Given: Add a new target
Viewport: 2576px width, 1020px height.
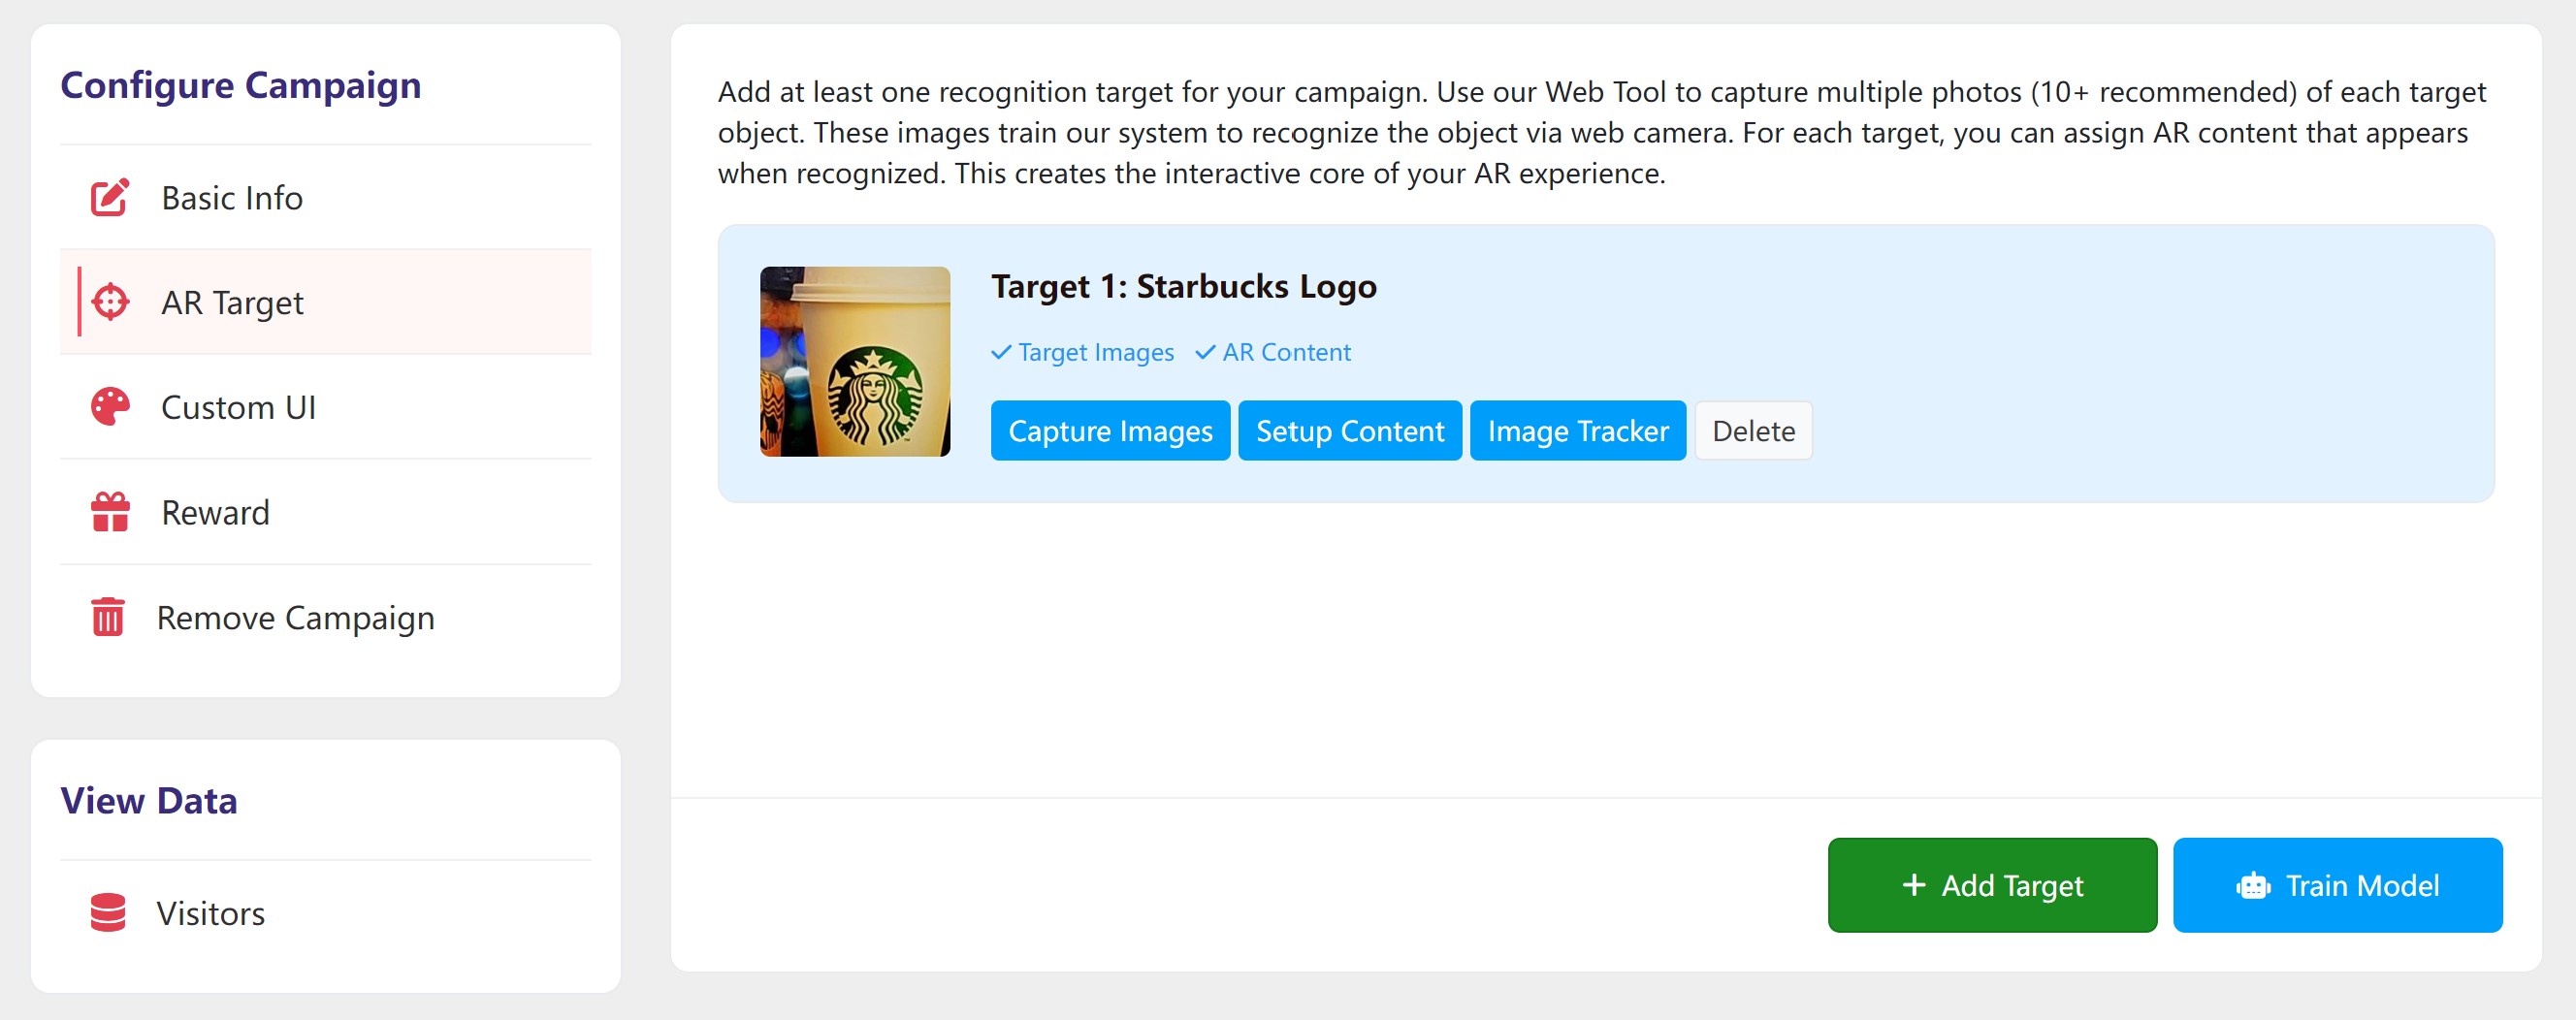Looking at the screenshot, I should [x=1992, y=885].
